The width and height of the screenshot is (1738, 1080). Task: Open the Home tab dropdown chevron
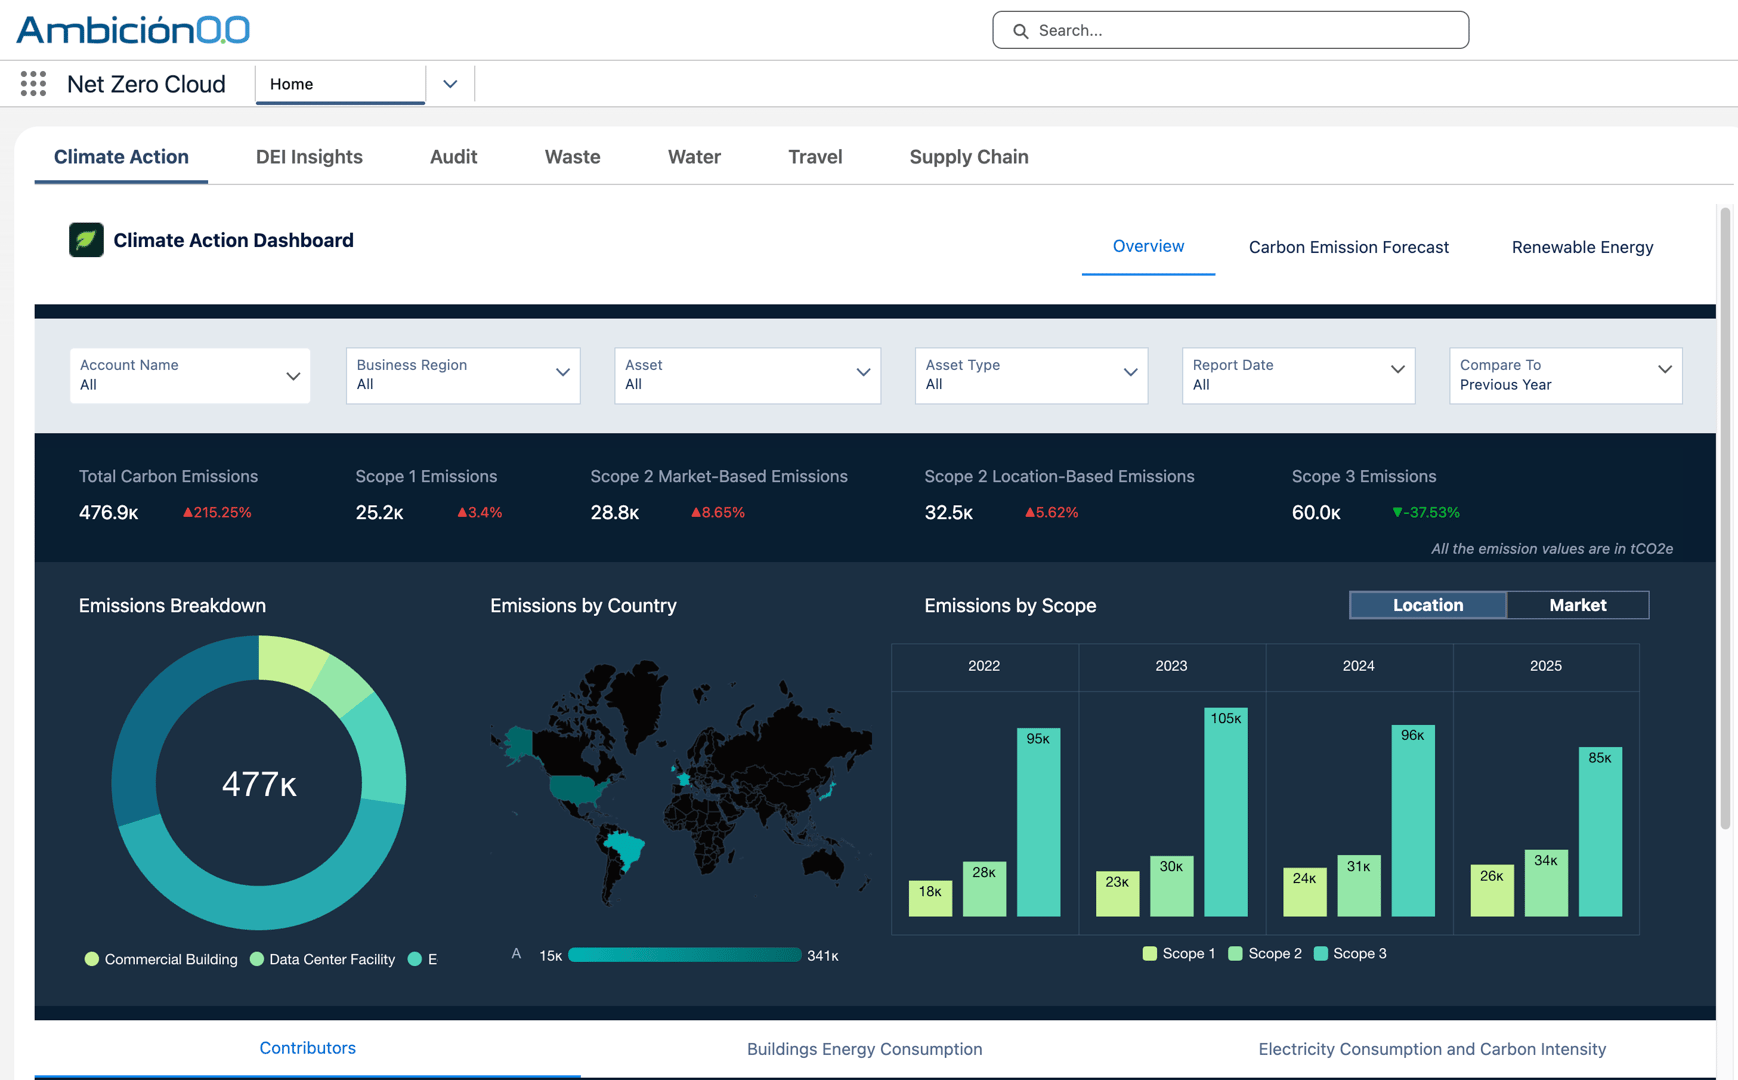tap(449, 84)
